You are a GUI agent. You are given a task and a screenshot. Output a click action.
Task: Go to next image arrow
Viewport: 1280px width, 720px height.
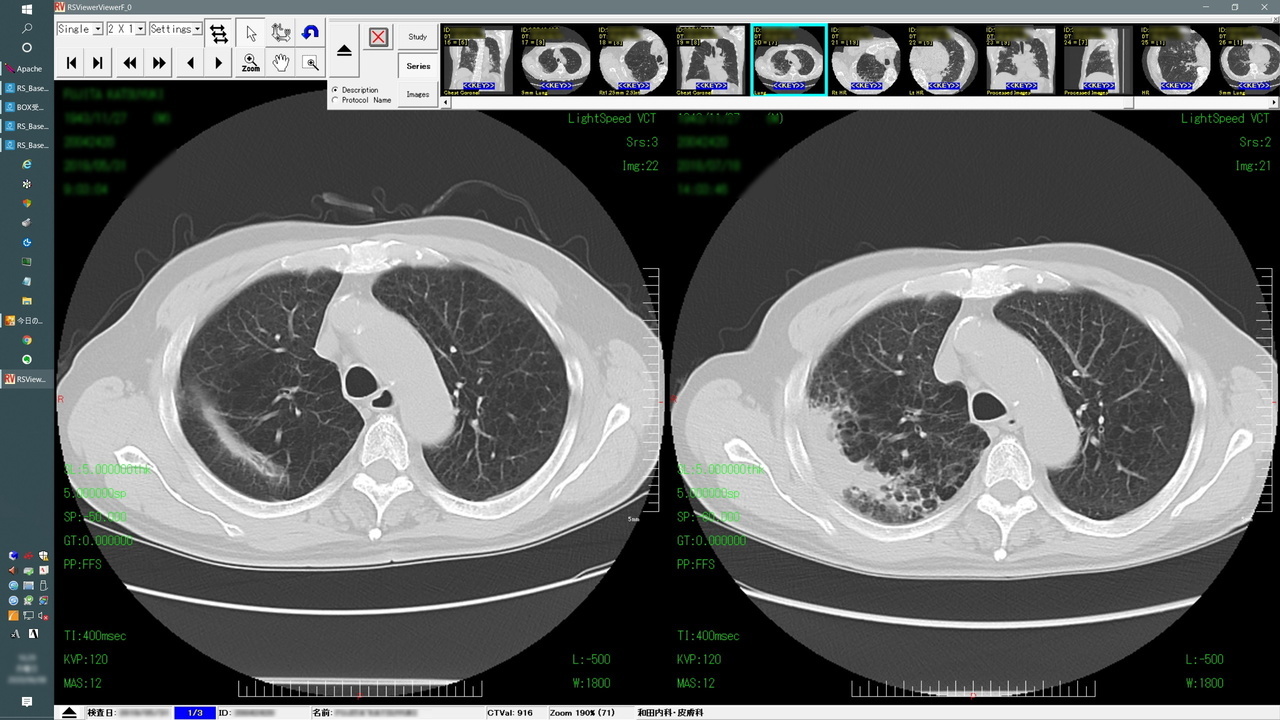[x=218, y=63]
